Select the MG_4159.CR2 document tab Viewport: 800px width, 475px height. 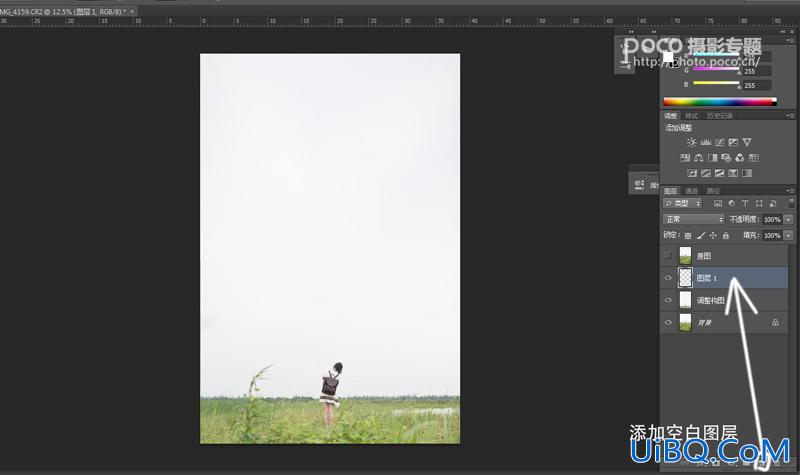click(63, 11)
